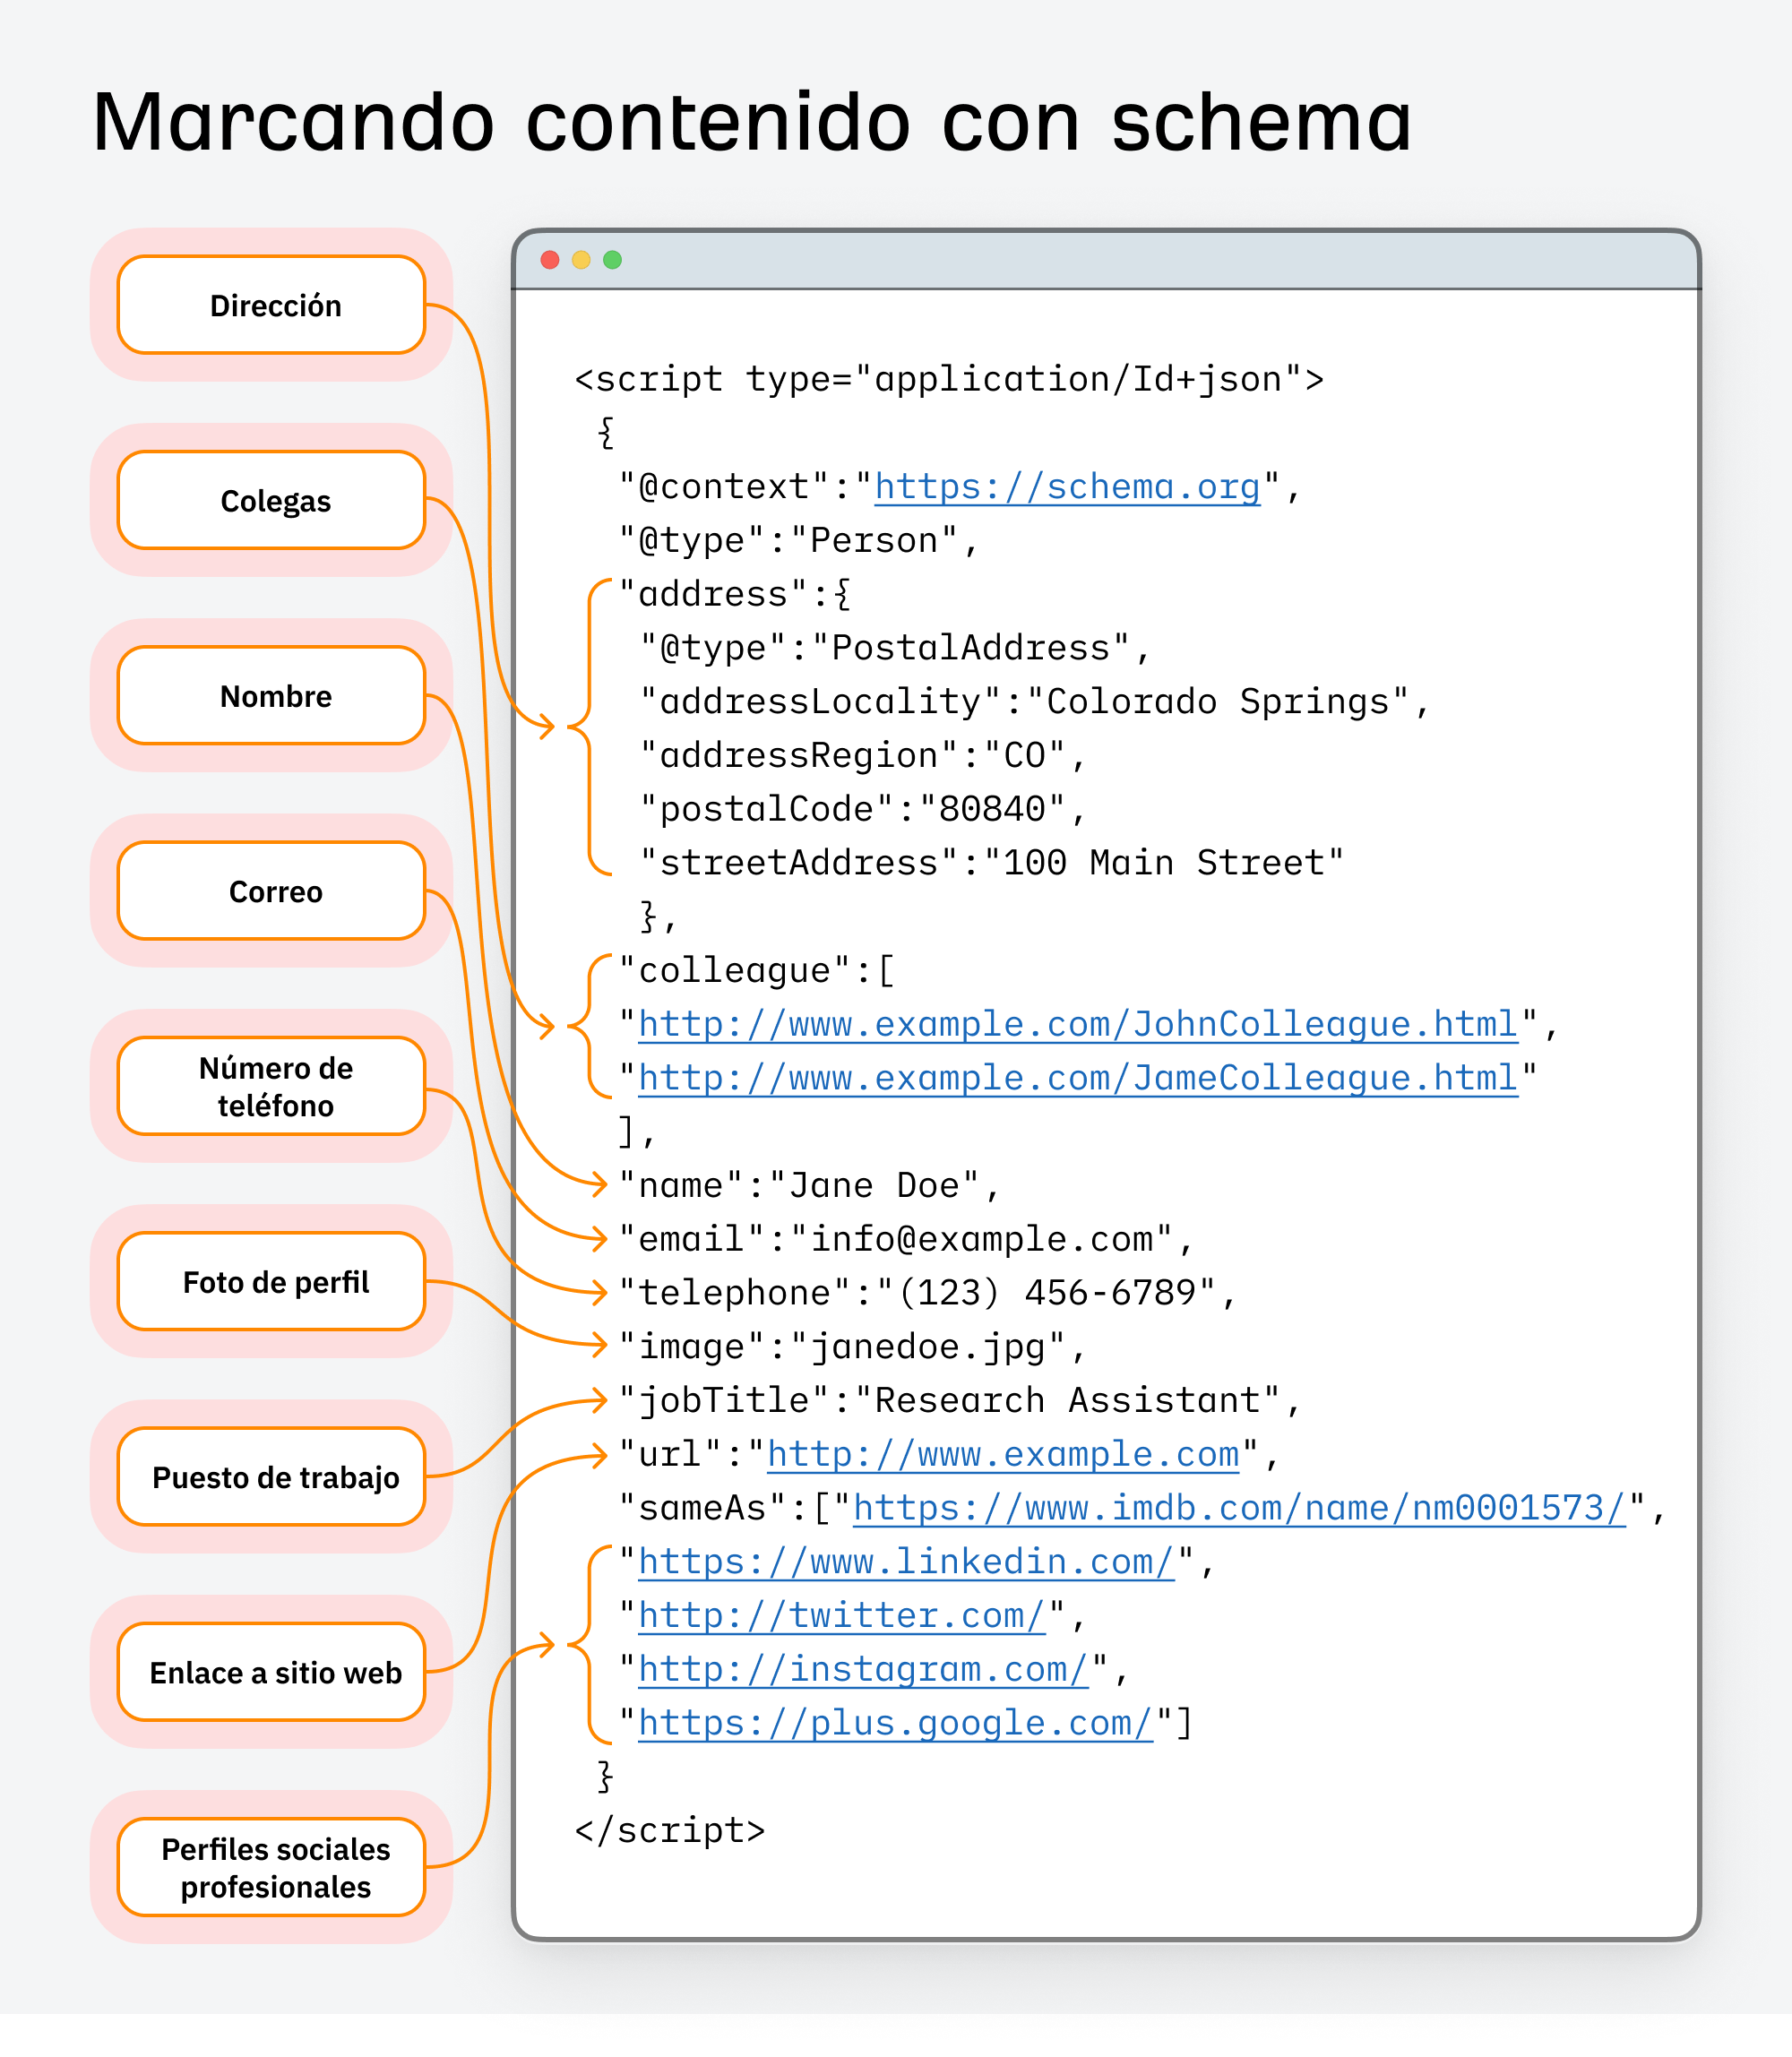Open the JameColleague.html link
The image size is (1792, 2057).
(1078, 1079)
